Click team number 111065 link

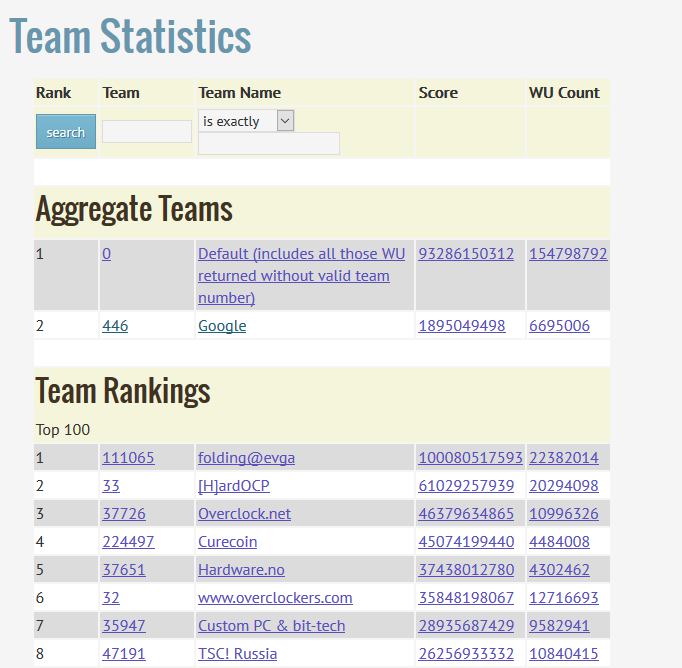point(128,458)
